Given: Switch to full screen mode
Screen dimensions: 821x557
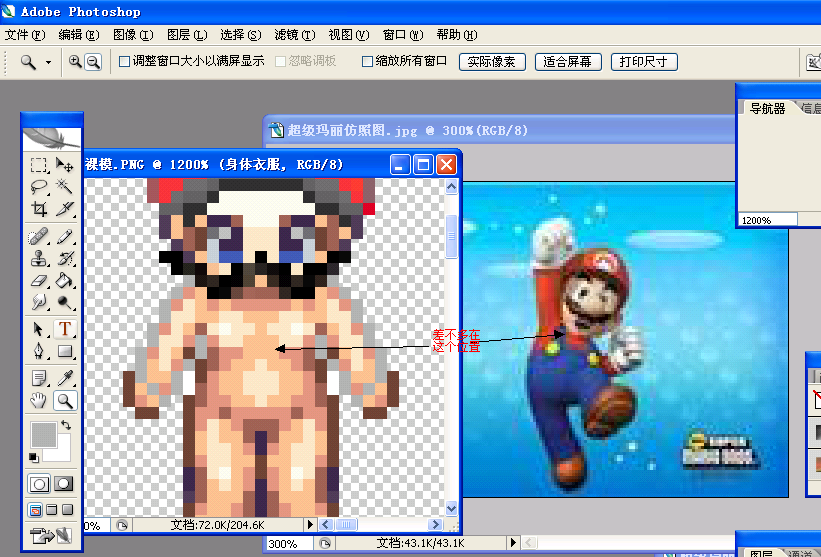Looking at the screenshot, I should [x=68, y=510].
